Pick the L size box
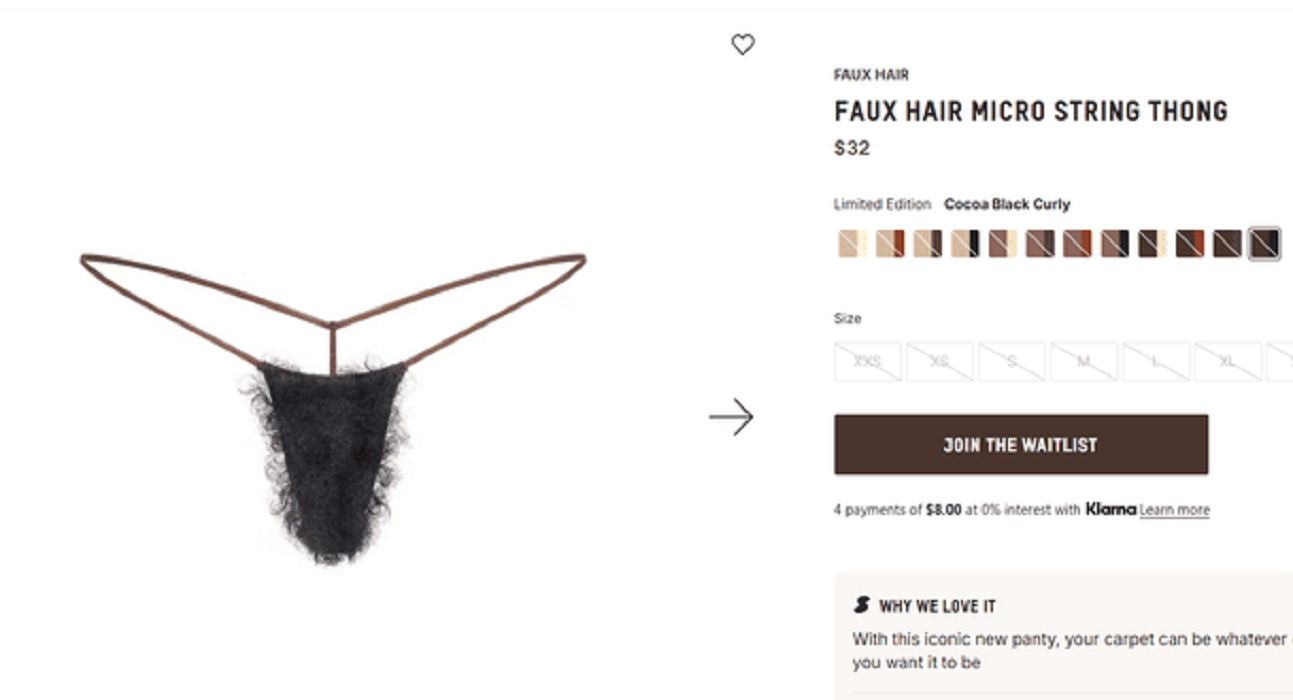 coord(1156,361)
